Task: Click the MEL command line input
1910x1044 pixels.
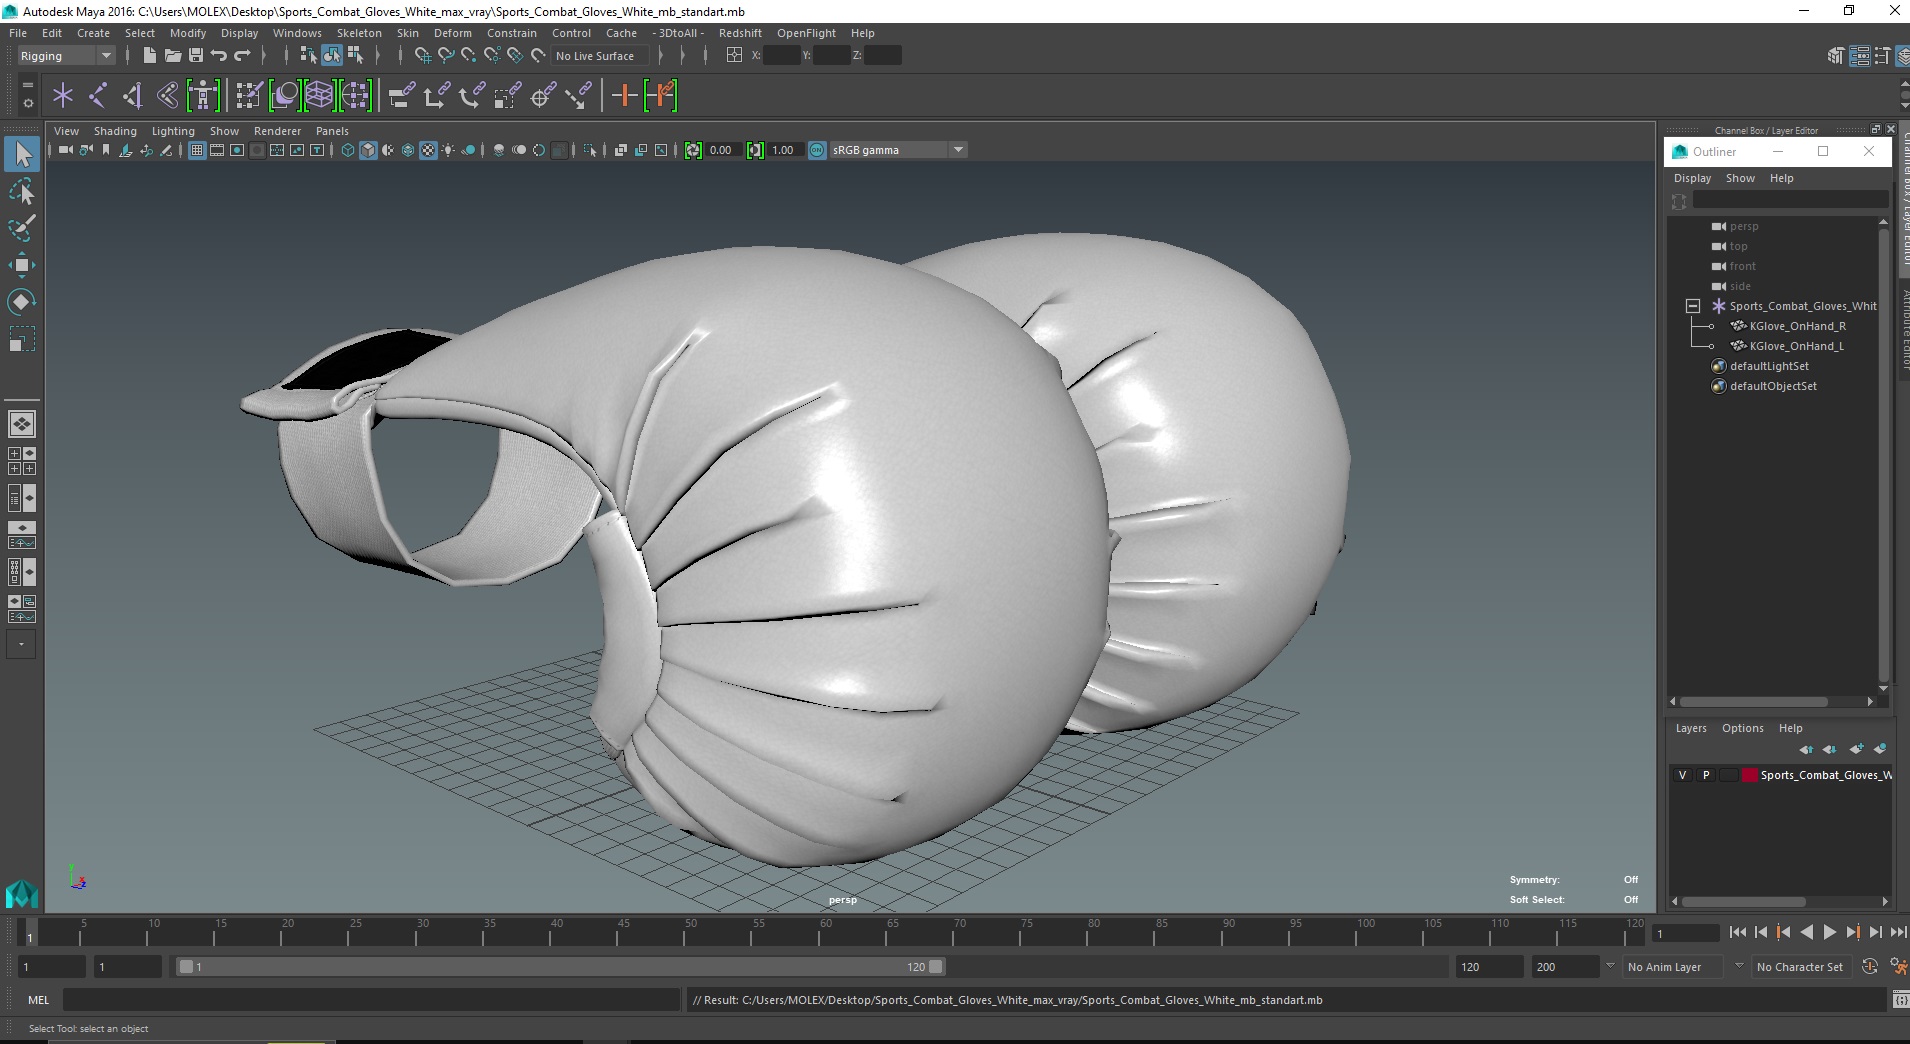Action: [372, 1000]
